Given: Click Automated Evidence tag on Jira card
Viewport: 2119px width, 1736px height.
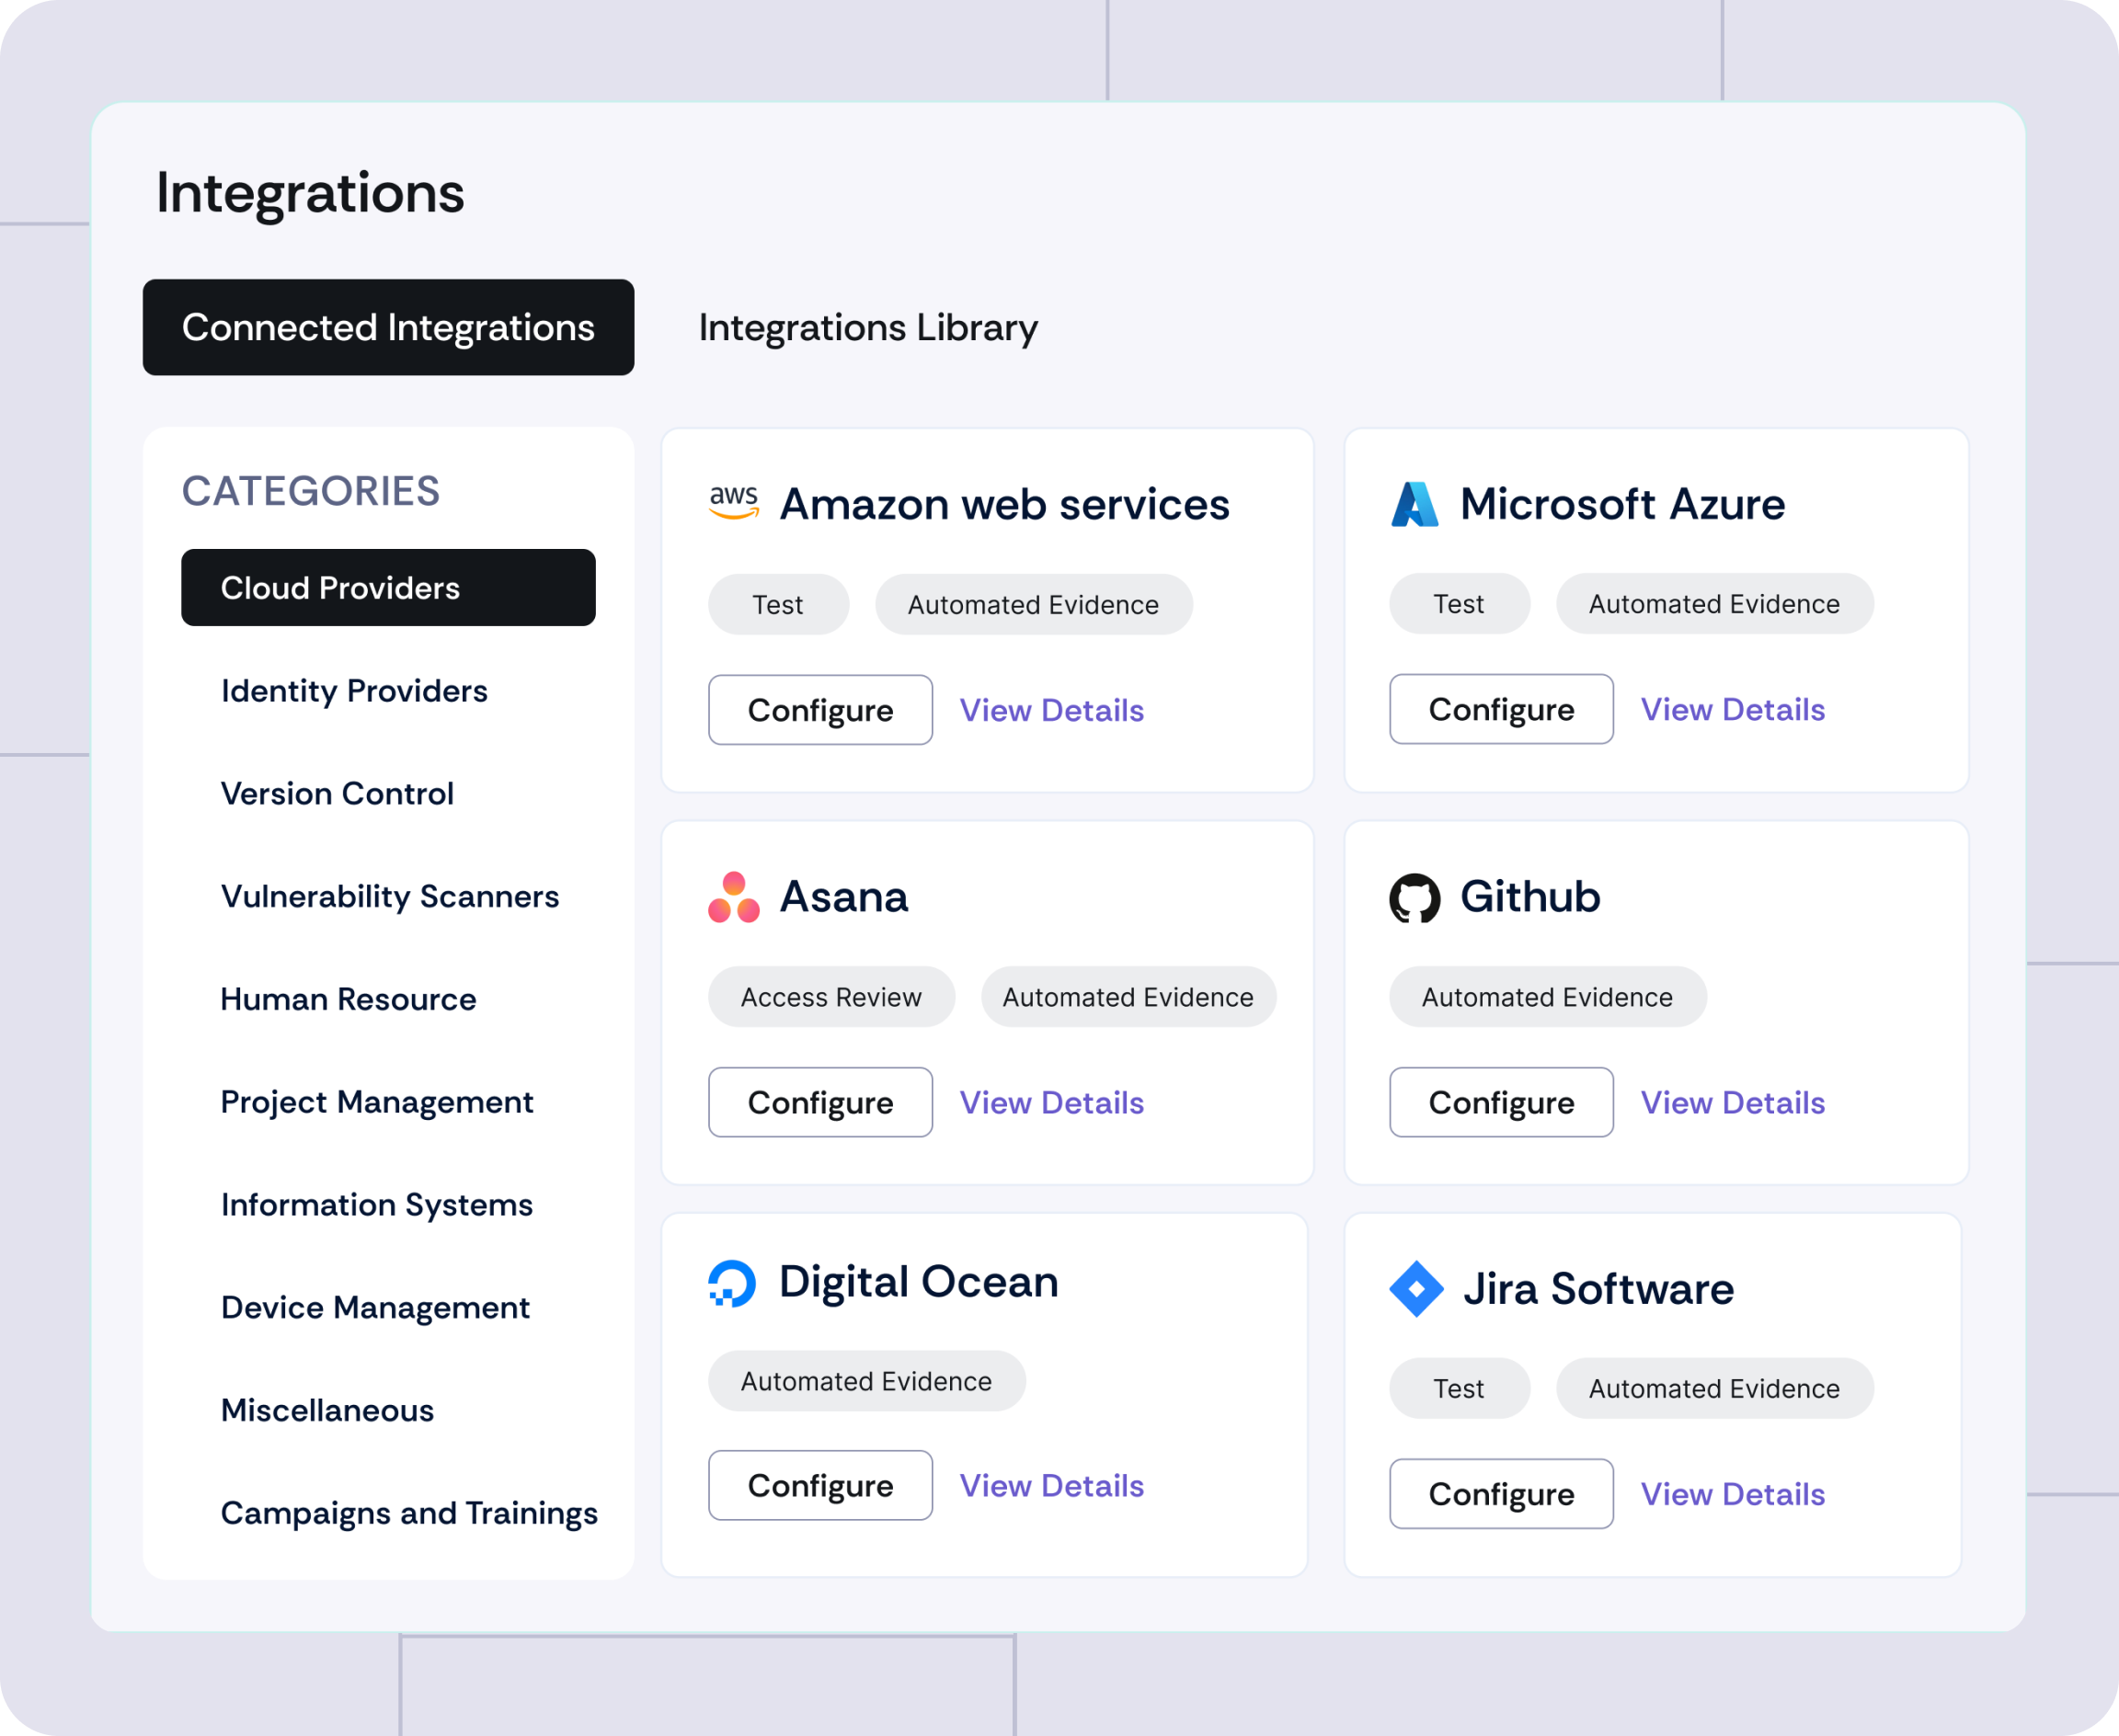Looking at the screenshot, I should coord(1714,1388).
